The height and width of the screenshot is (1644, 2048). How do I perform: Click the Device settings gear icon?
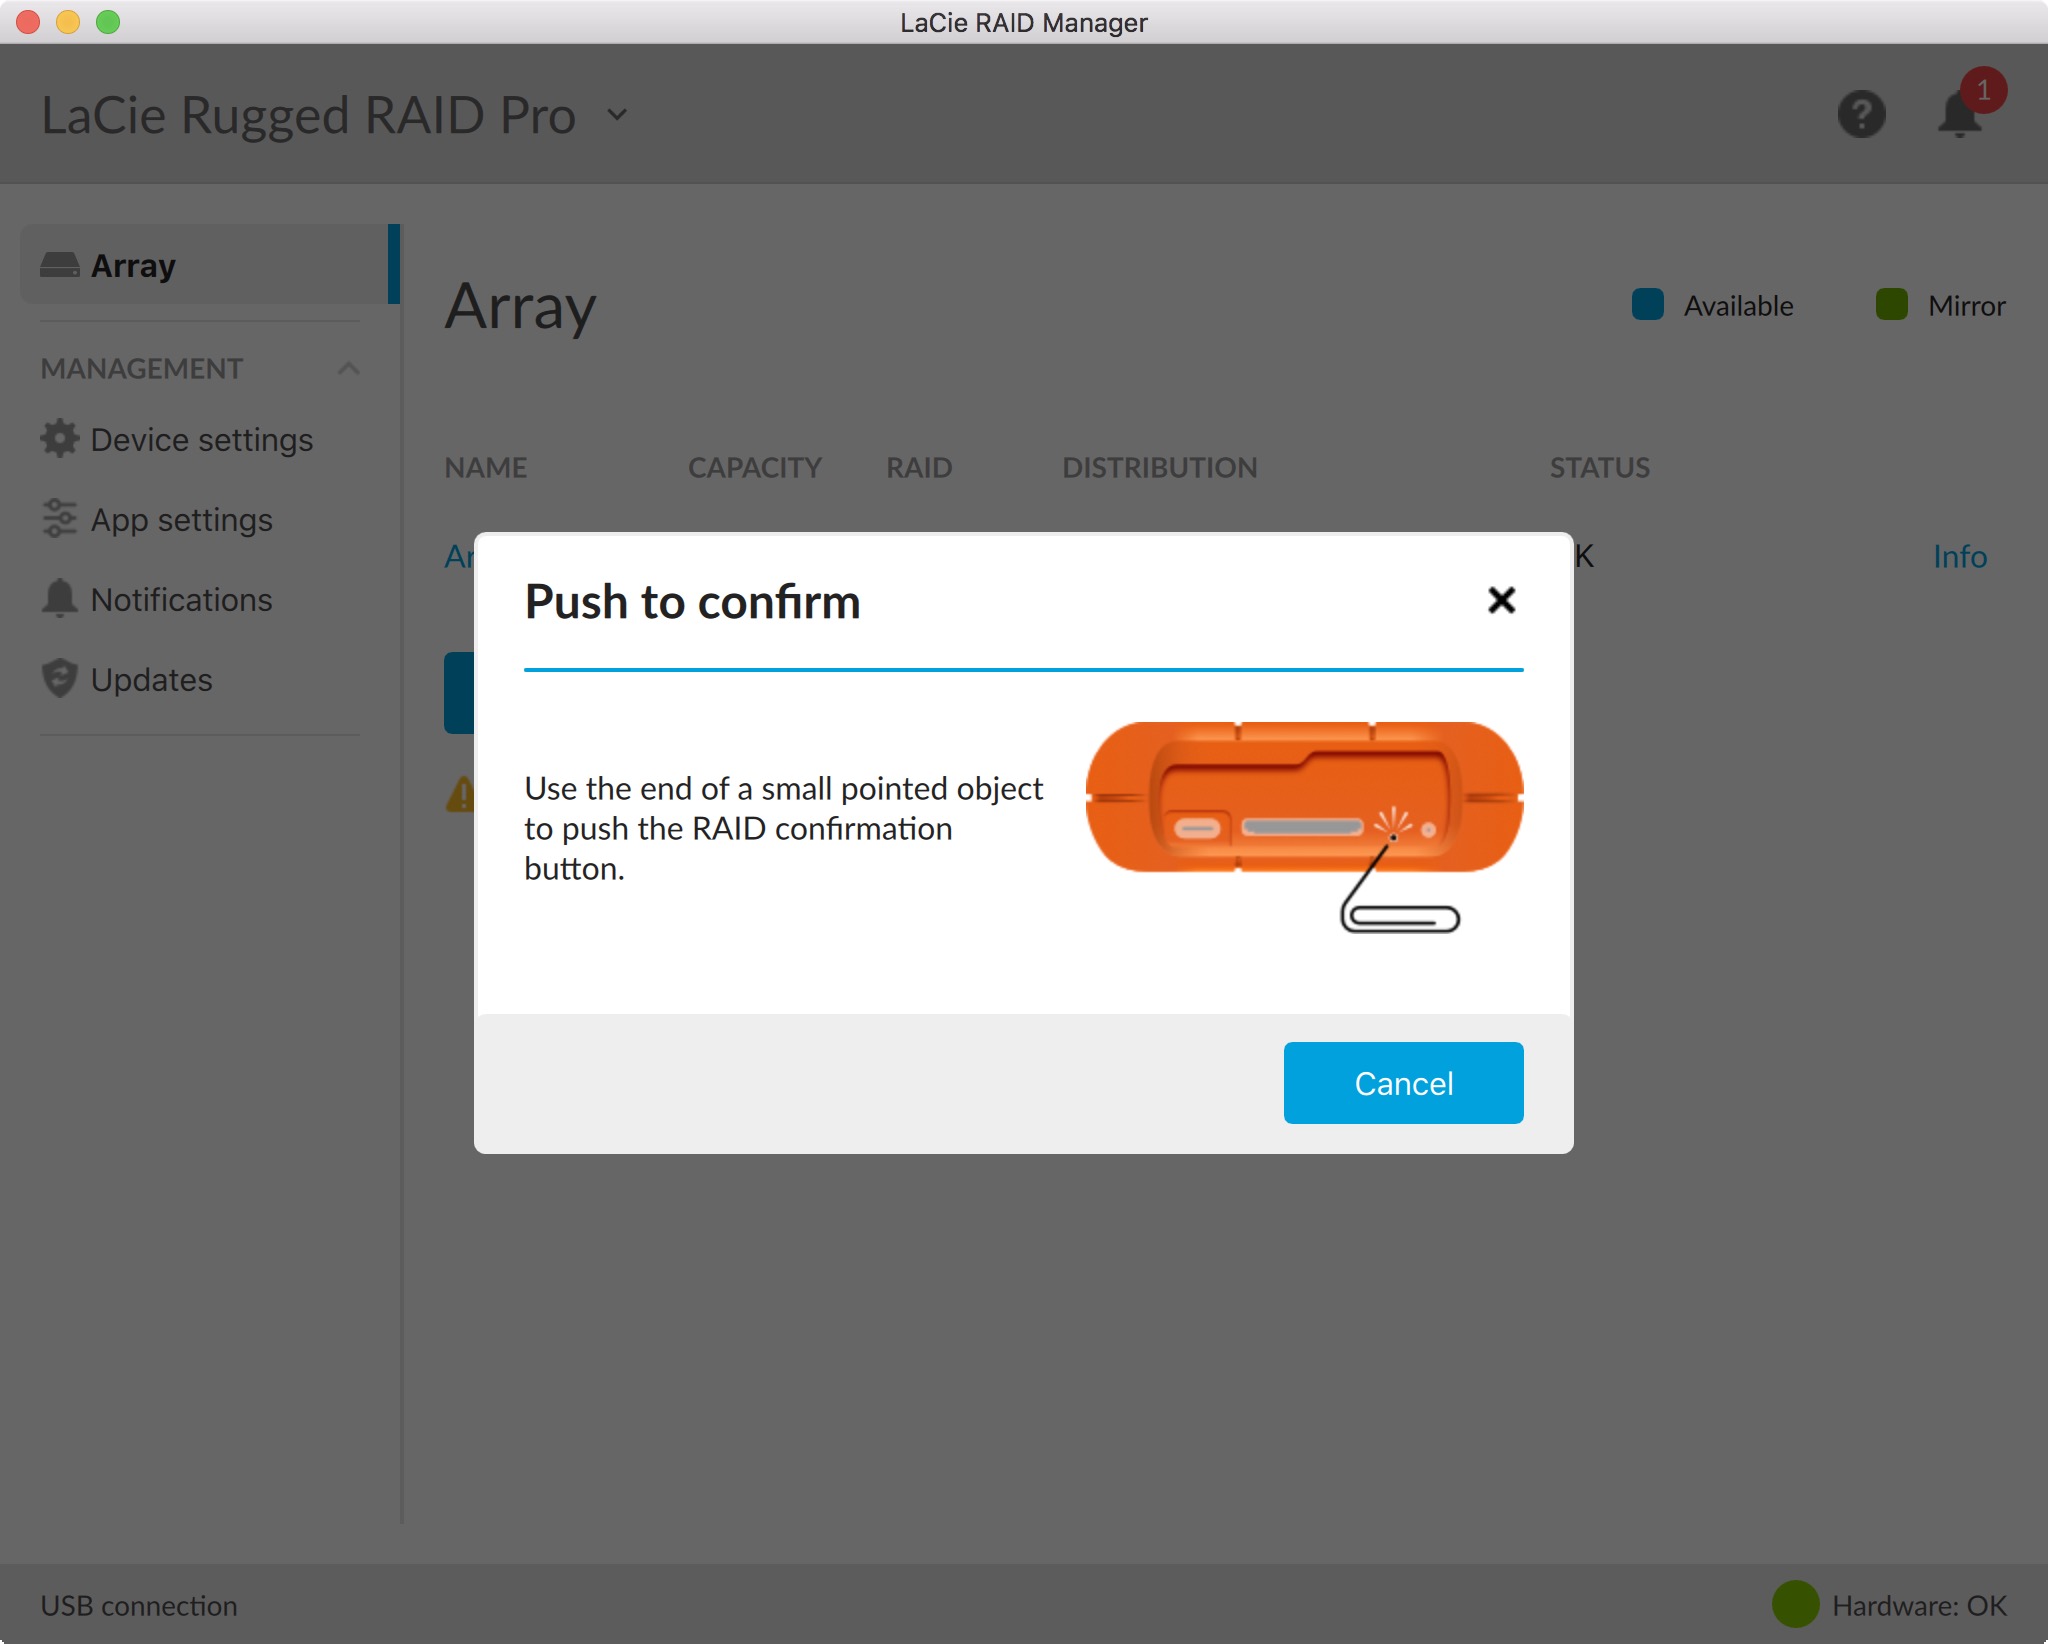[59, 439]
